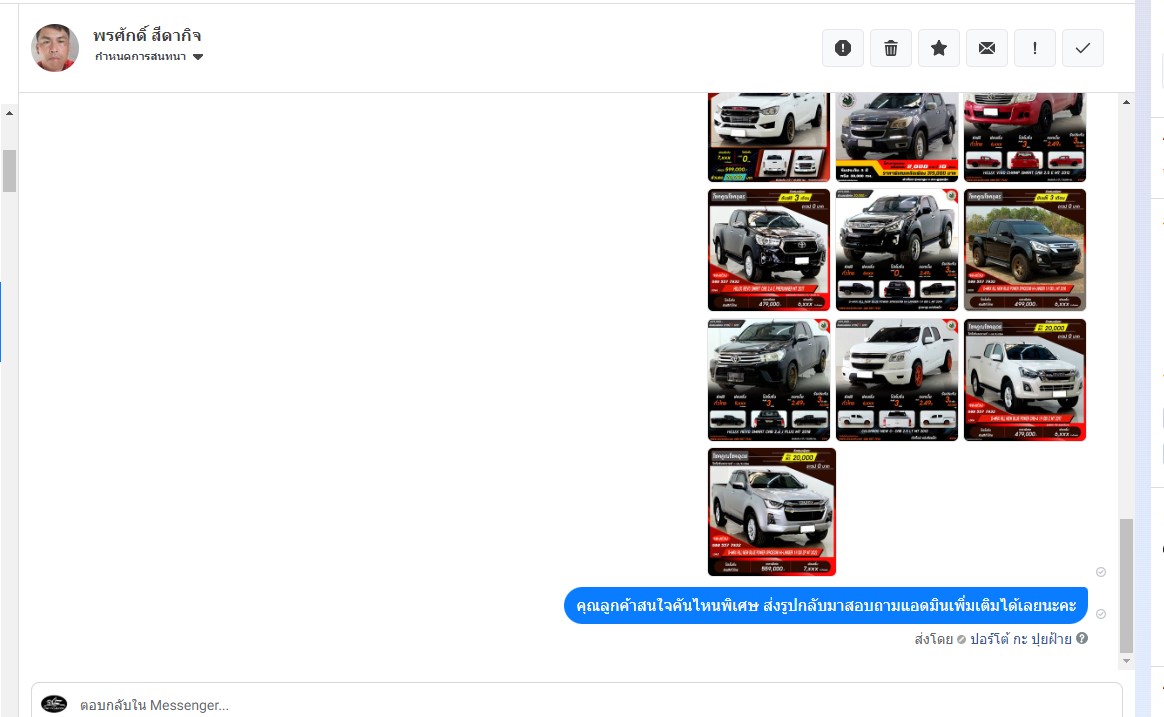Image resolution: width=1164 pixels, height=717 pixels.
Task: Click the blue sent message bubble
Action: point(825,606)
